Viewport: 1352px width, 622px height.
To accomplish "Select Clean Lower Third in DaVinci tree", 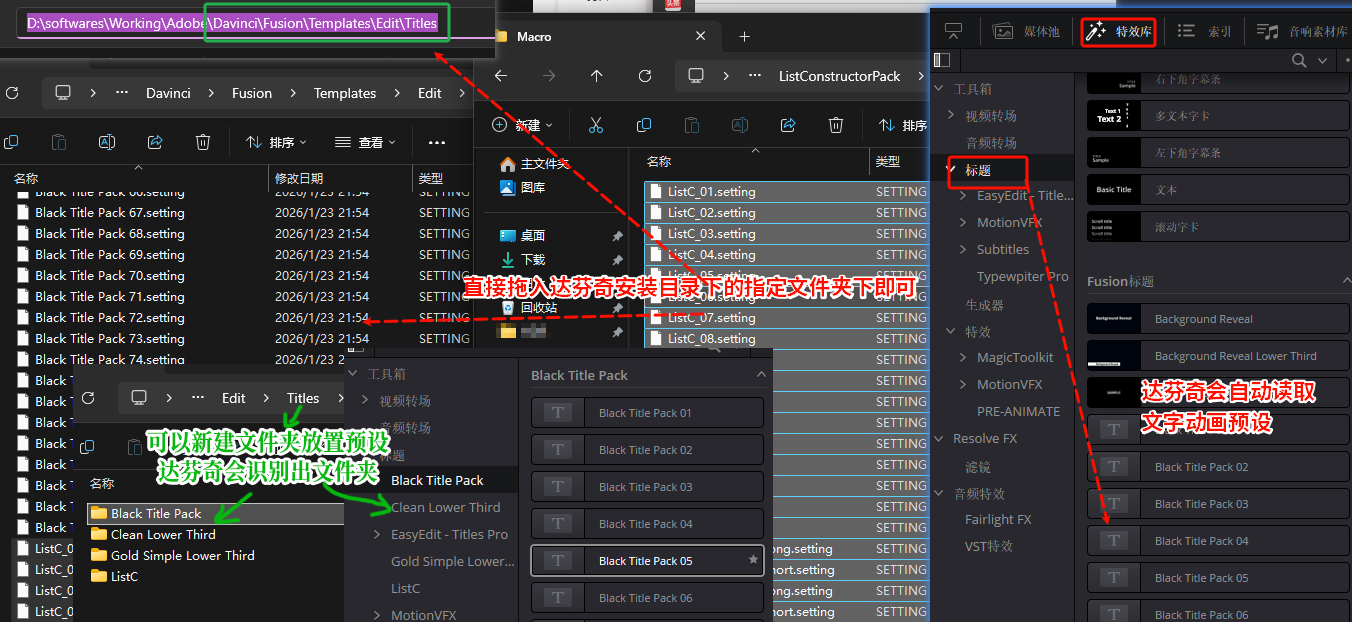I will click(446, 507).
